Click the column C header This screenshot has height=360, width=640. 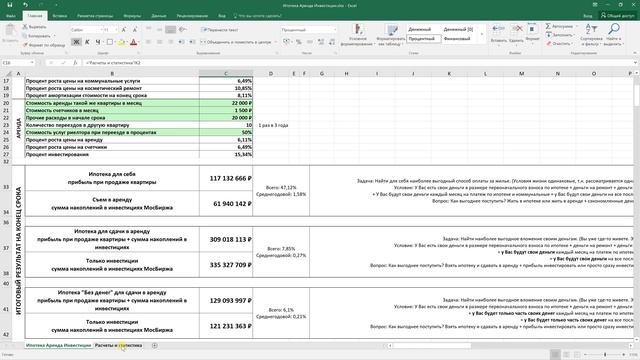point(226,73)
